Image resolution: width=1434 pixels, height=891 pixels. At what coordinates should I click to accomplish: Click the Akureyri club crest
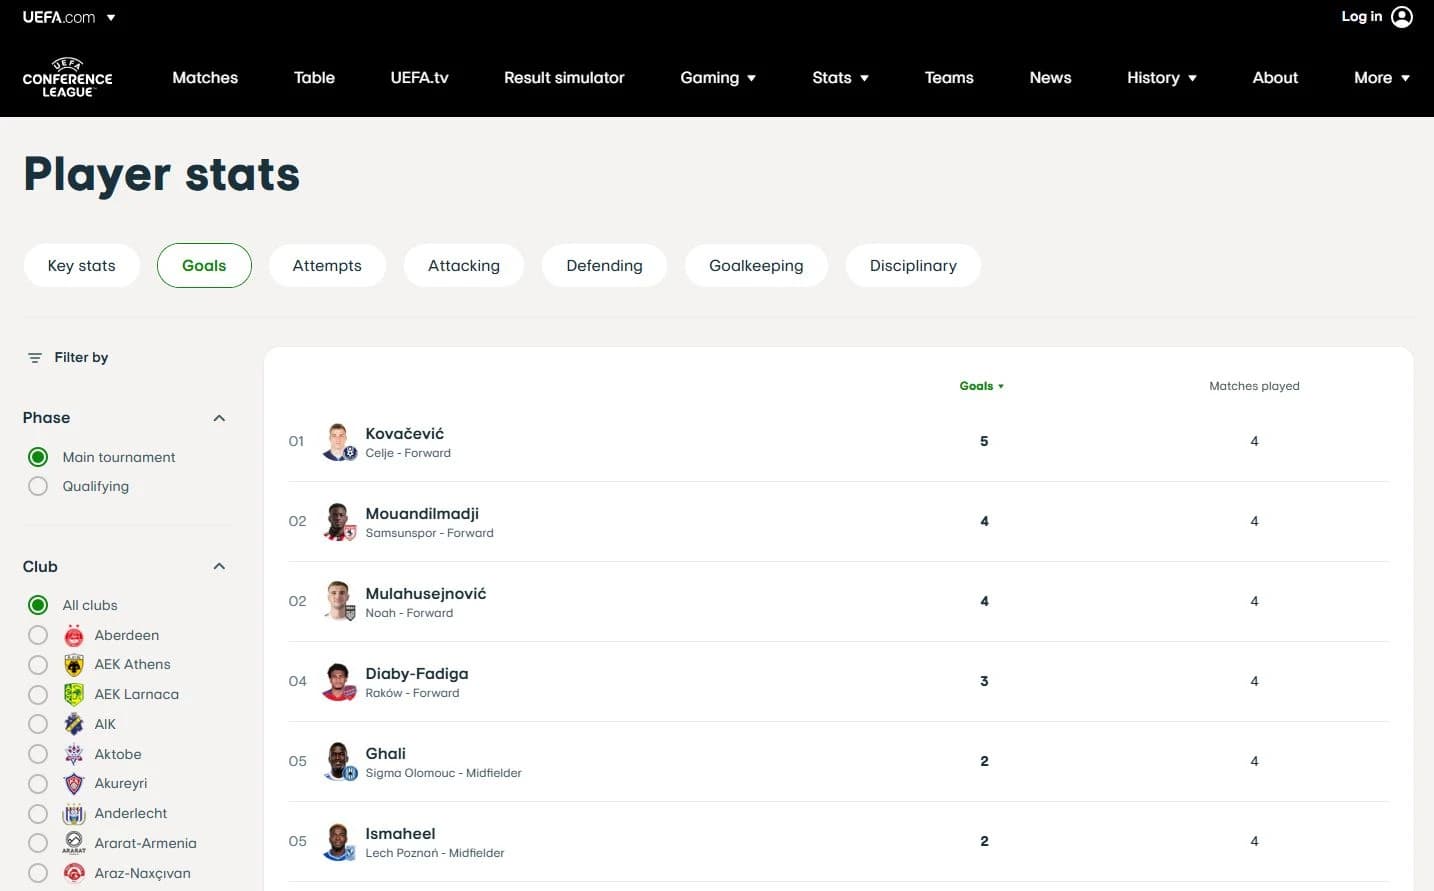tap(74, 784)
